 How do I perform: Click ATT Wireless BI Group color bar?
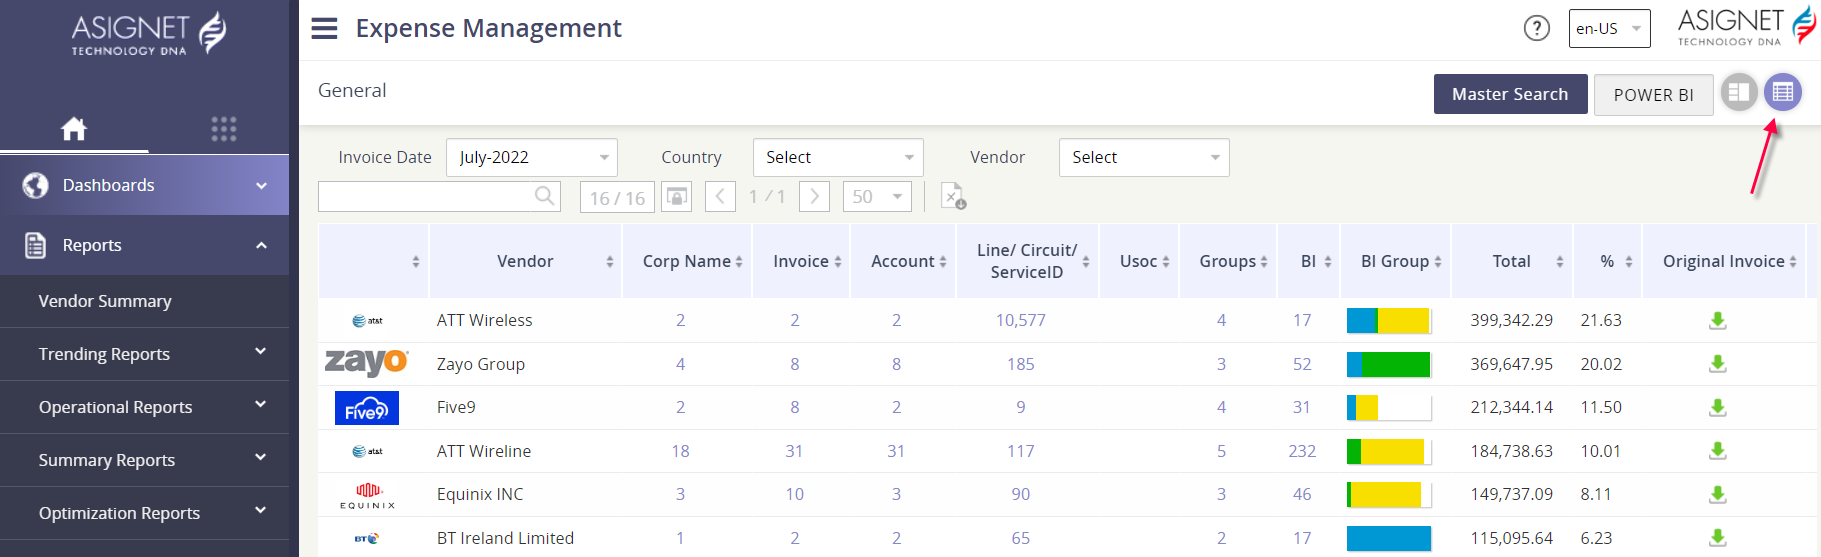[1389, 320]
